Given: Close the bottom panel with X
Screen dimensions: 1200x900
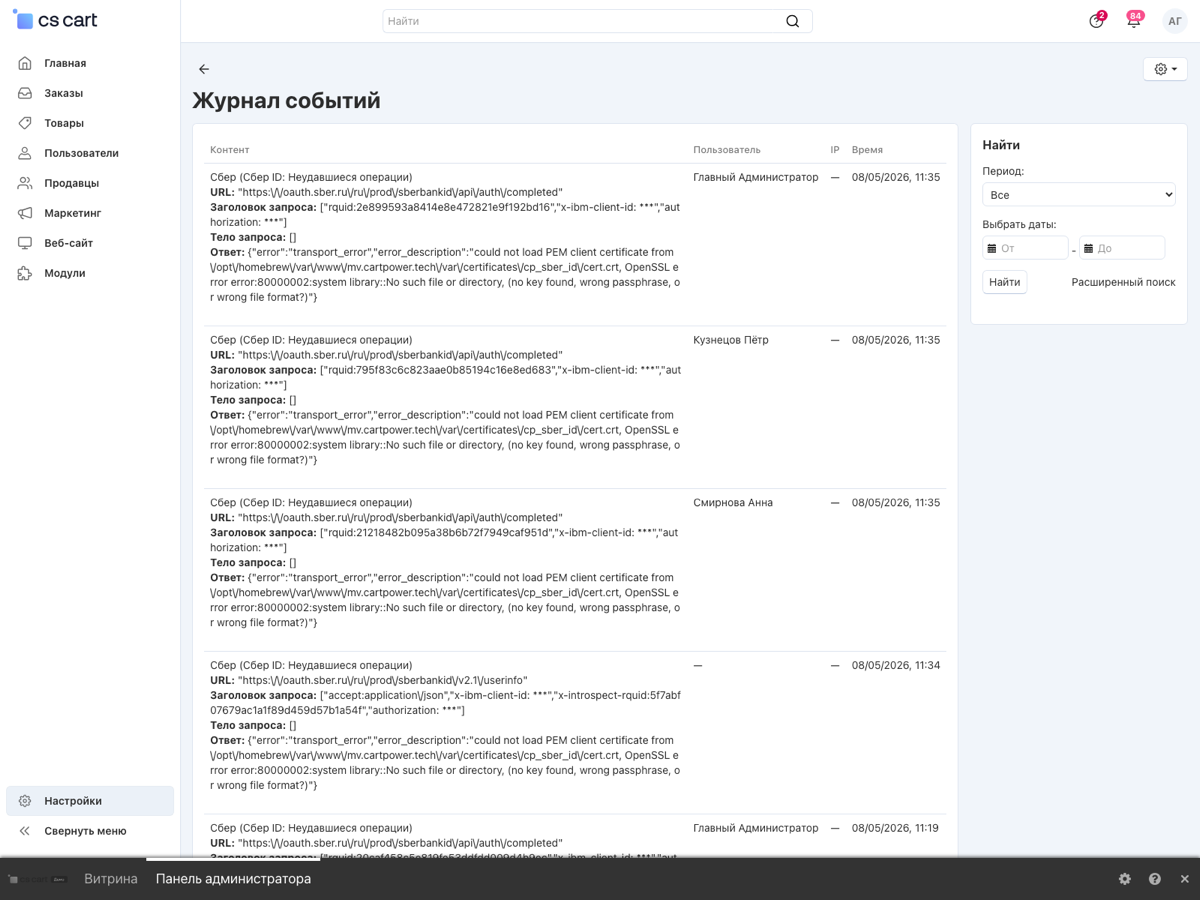Looking at the screenshot, I should click(1185, 879).
